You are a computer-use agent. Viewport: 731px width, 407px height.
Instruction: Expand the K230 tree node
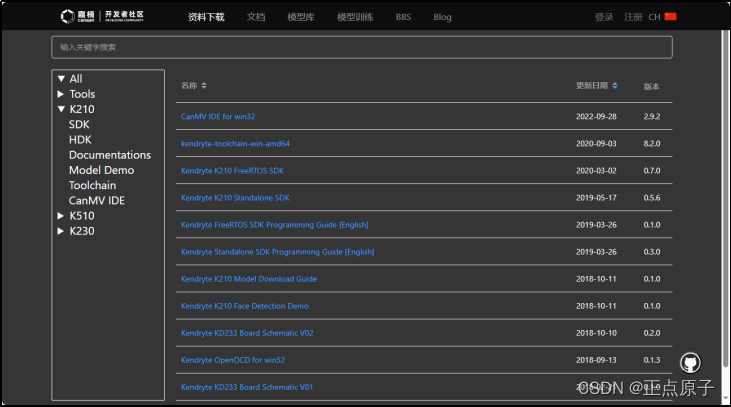click(61, 231)
